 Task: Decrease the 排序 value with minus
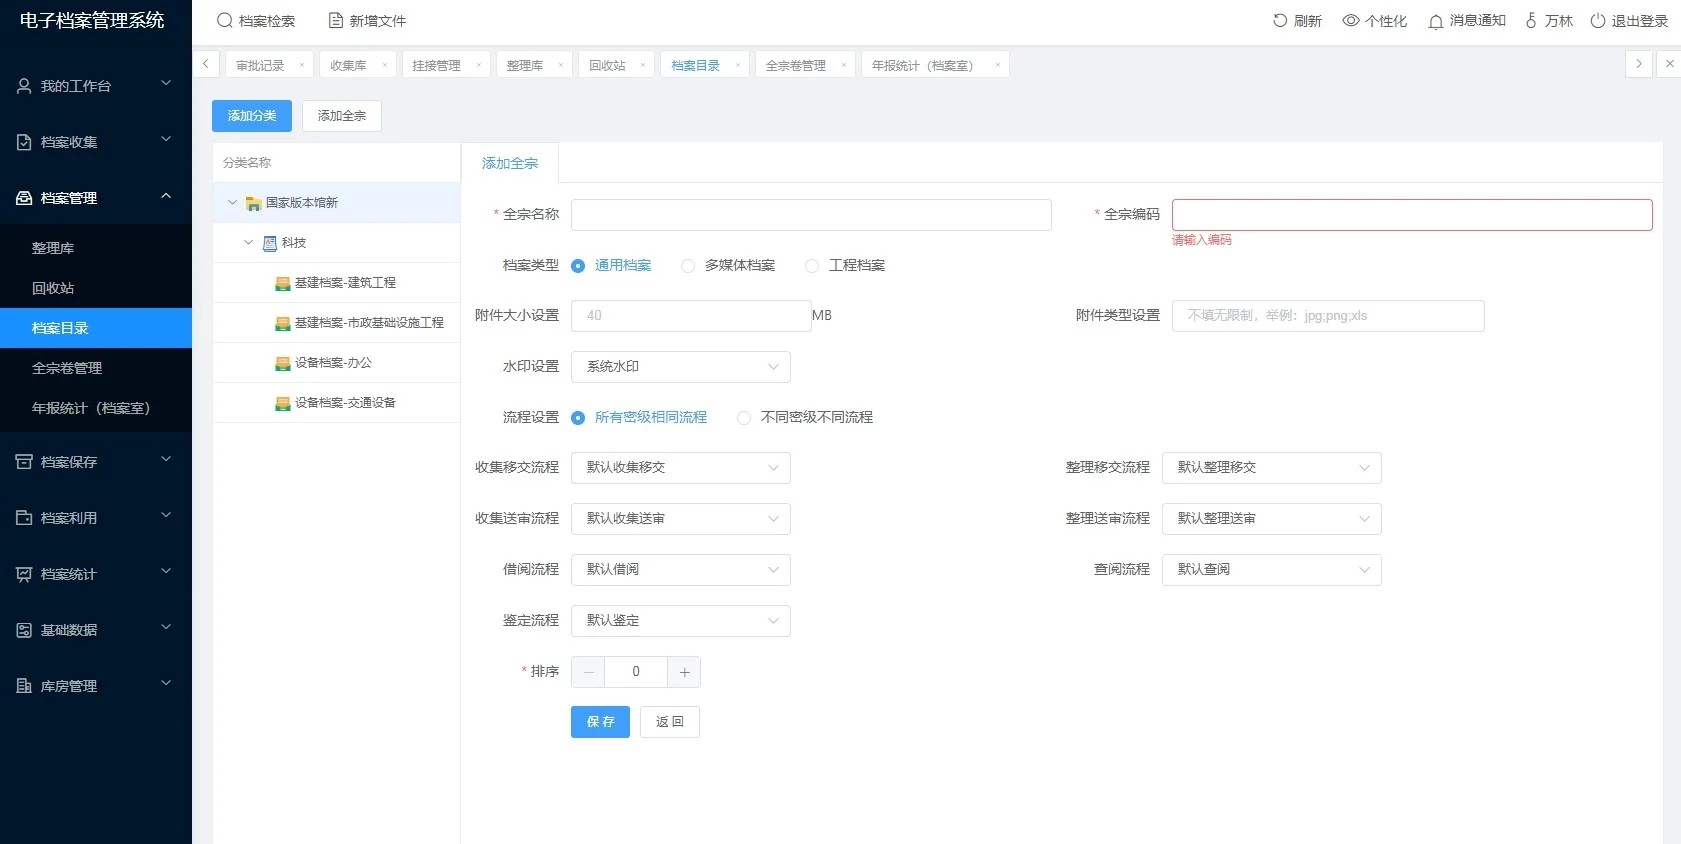click(x=588, y=672)
